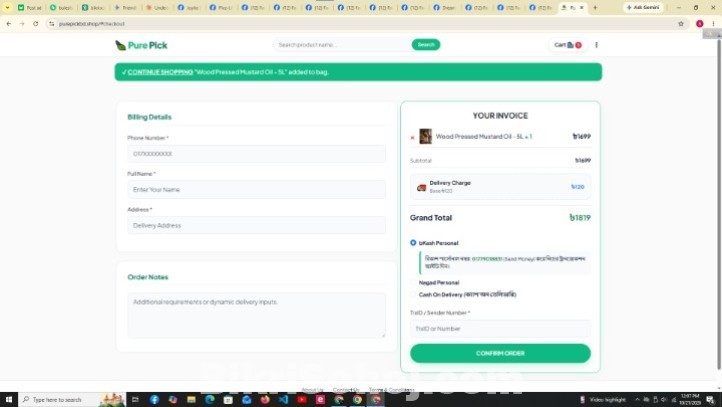
Task: Select Nagad Personal payment method
Action: click(413, 282)
